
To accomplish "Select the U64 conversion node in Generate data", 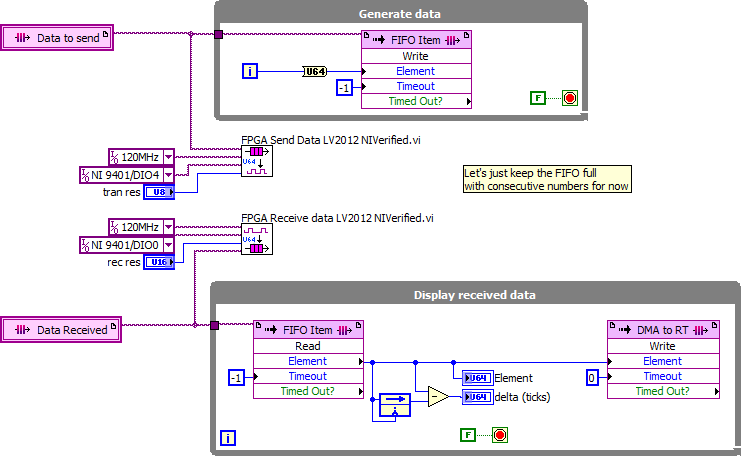I will click(317, 71).
